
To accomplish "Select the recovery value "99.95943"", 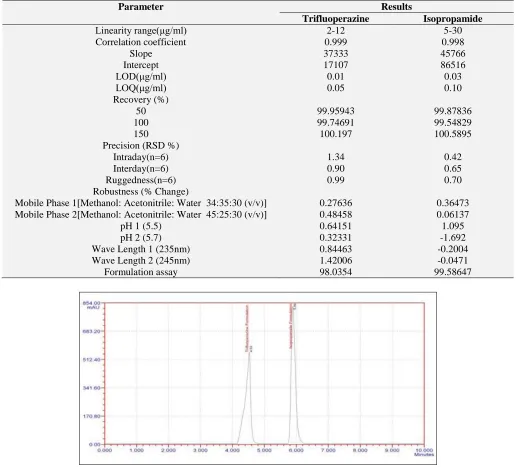I will click(336, 111).
